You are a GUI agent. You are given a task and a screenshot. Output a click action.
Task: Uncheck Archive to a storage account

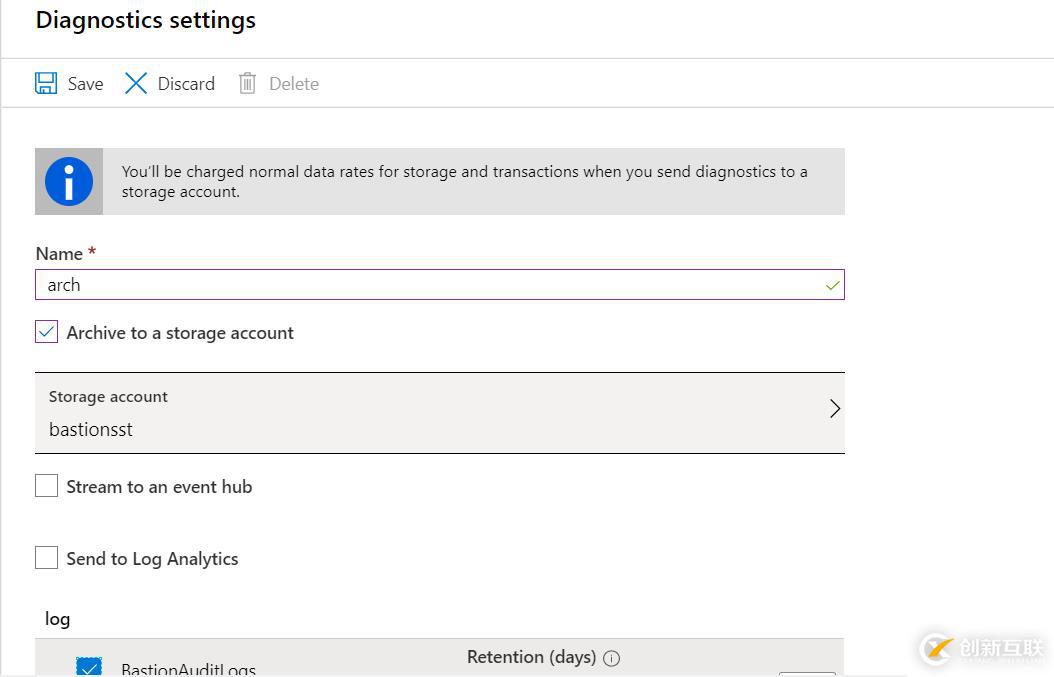coord(47,333)
